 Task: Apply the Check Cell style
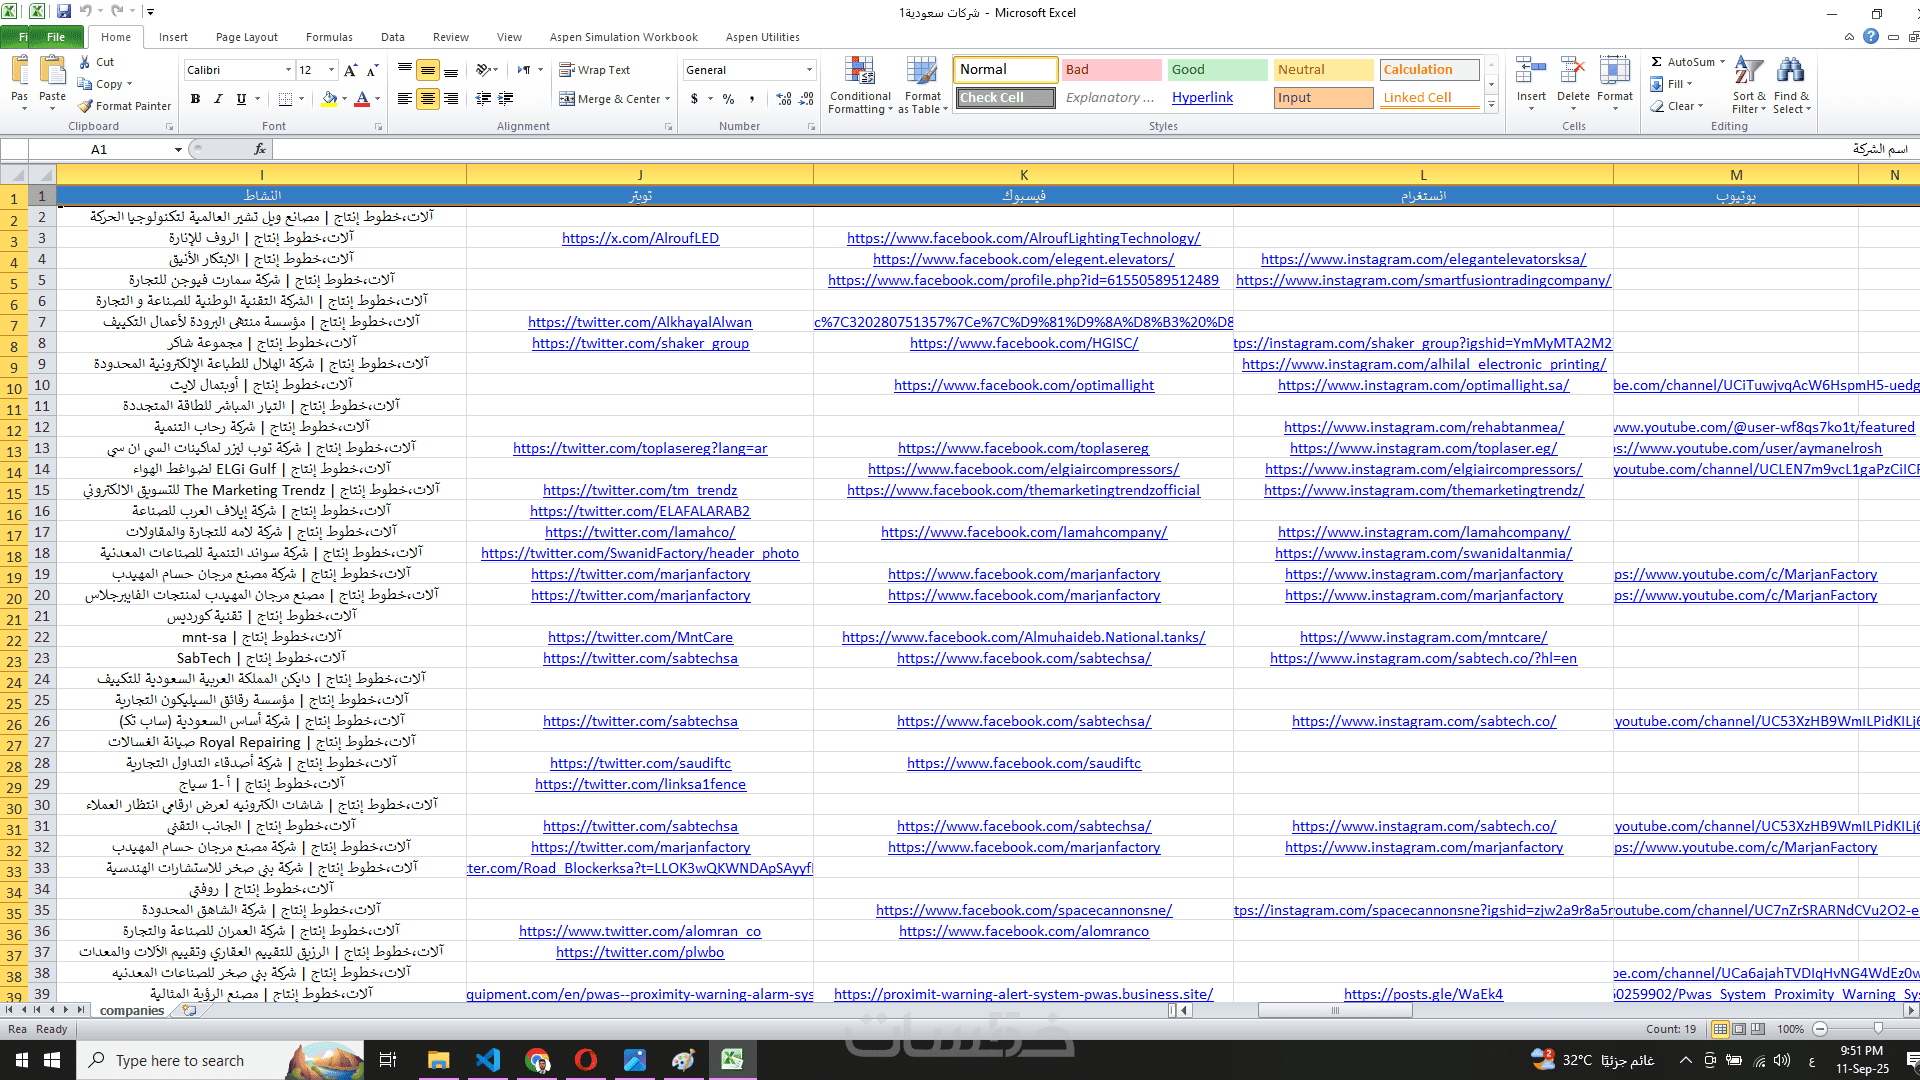[1004, 98]
